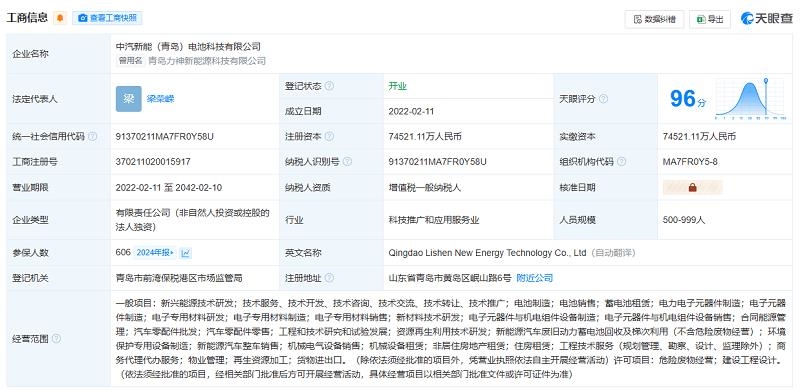
Task: Click credit code 91370211MA7FR0Y58U in 统一社会信用代码 row
Action: [x=165, y=137]
